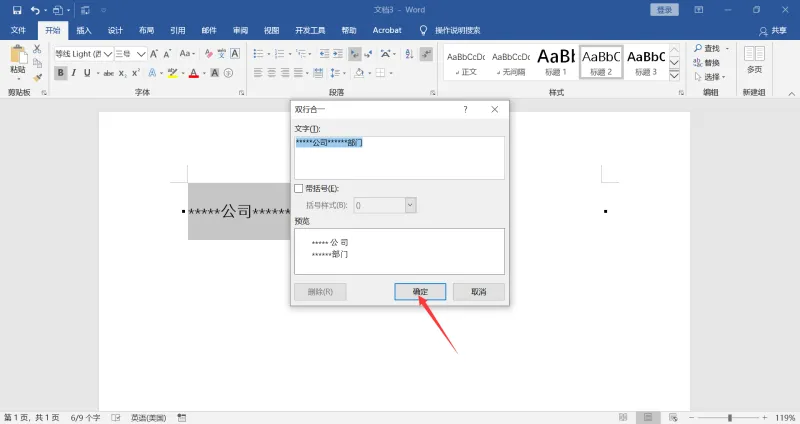The image size is (800, 424).
Task: Clear all formatting with the eraser icon
Action: pos(208,54)
